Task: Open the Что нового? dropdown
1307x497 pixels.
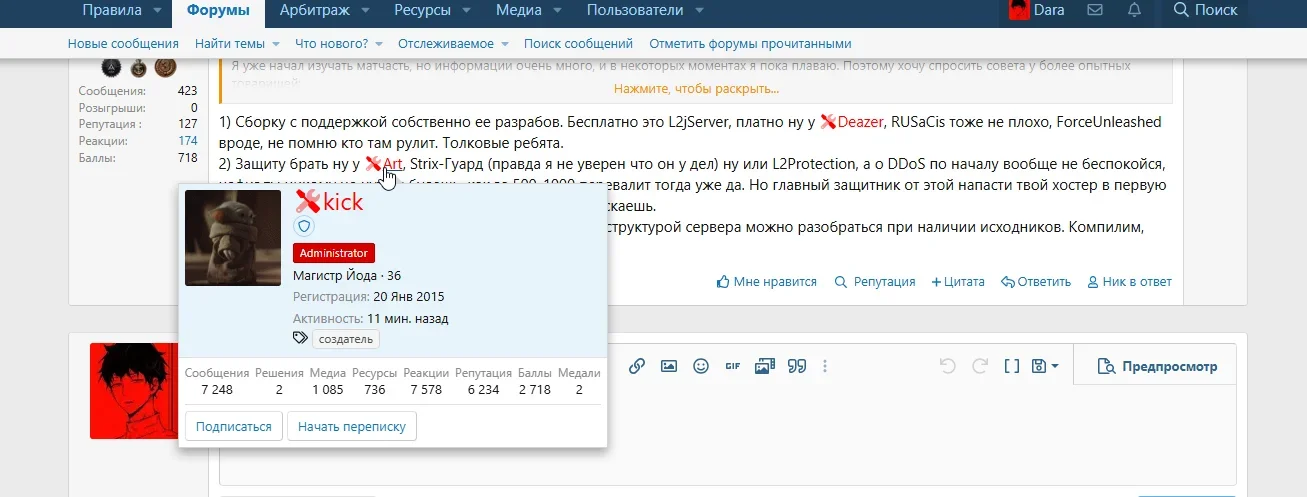Action: coord(338,44)
